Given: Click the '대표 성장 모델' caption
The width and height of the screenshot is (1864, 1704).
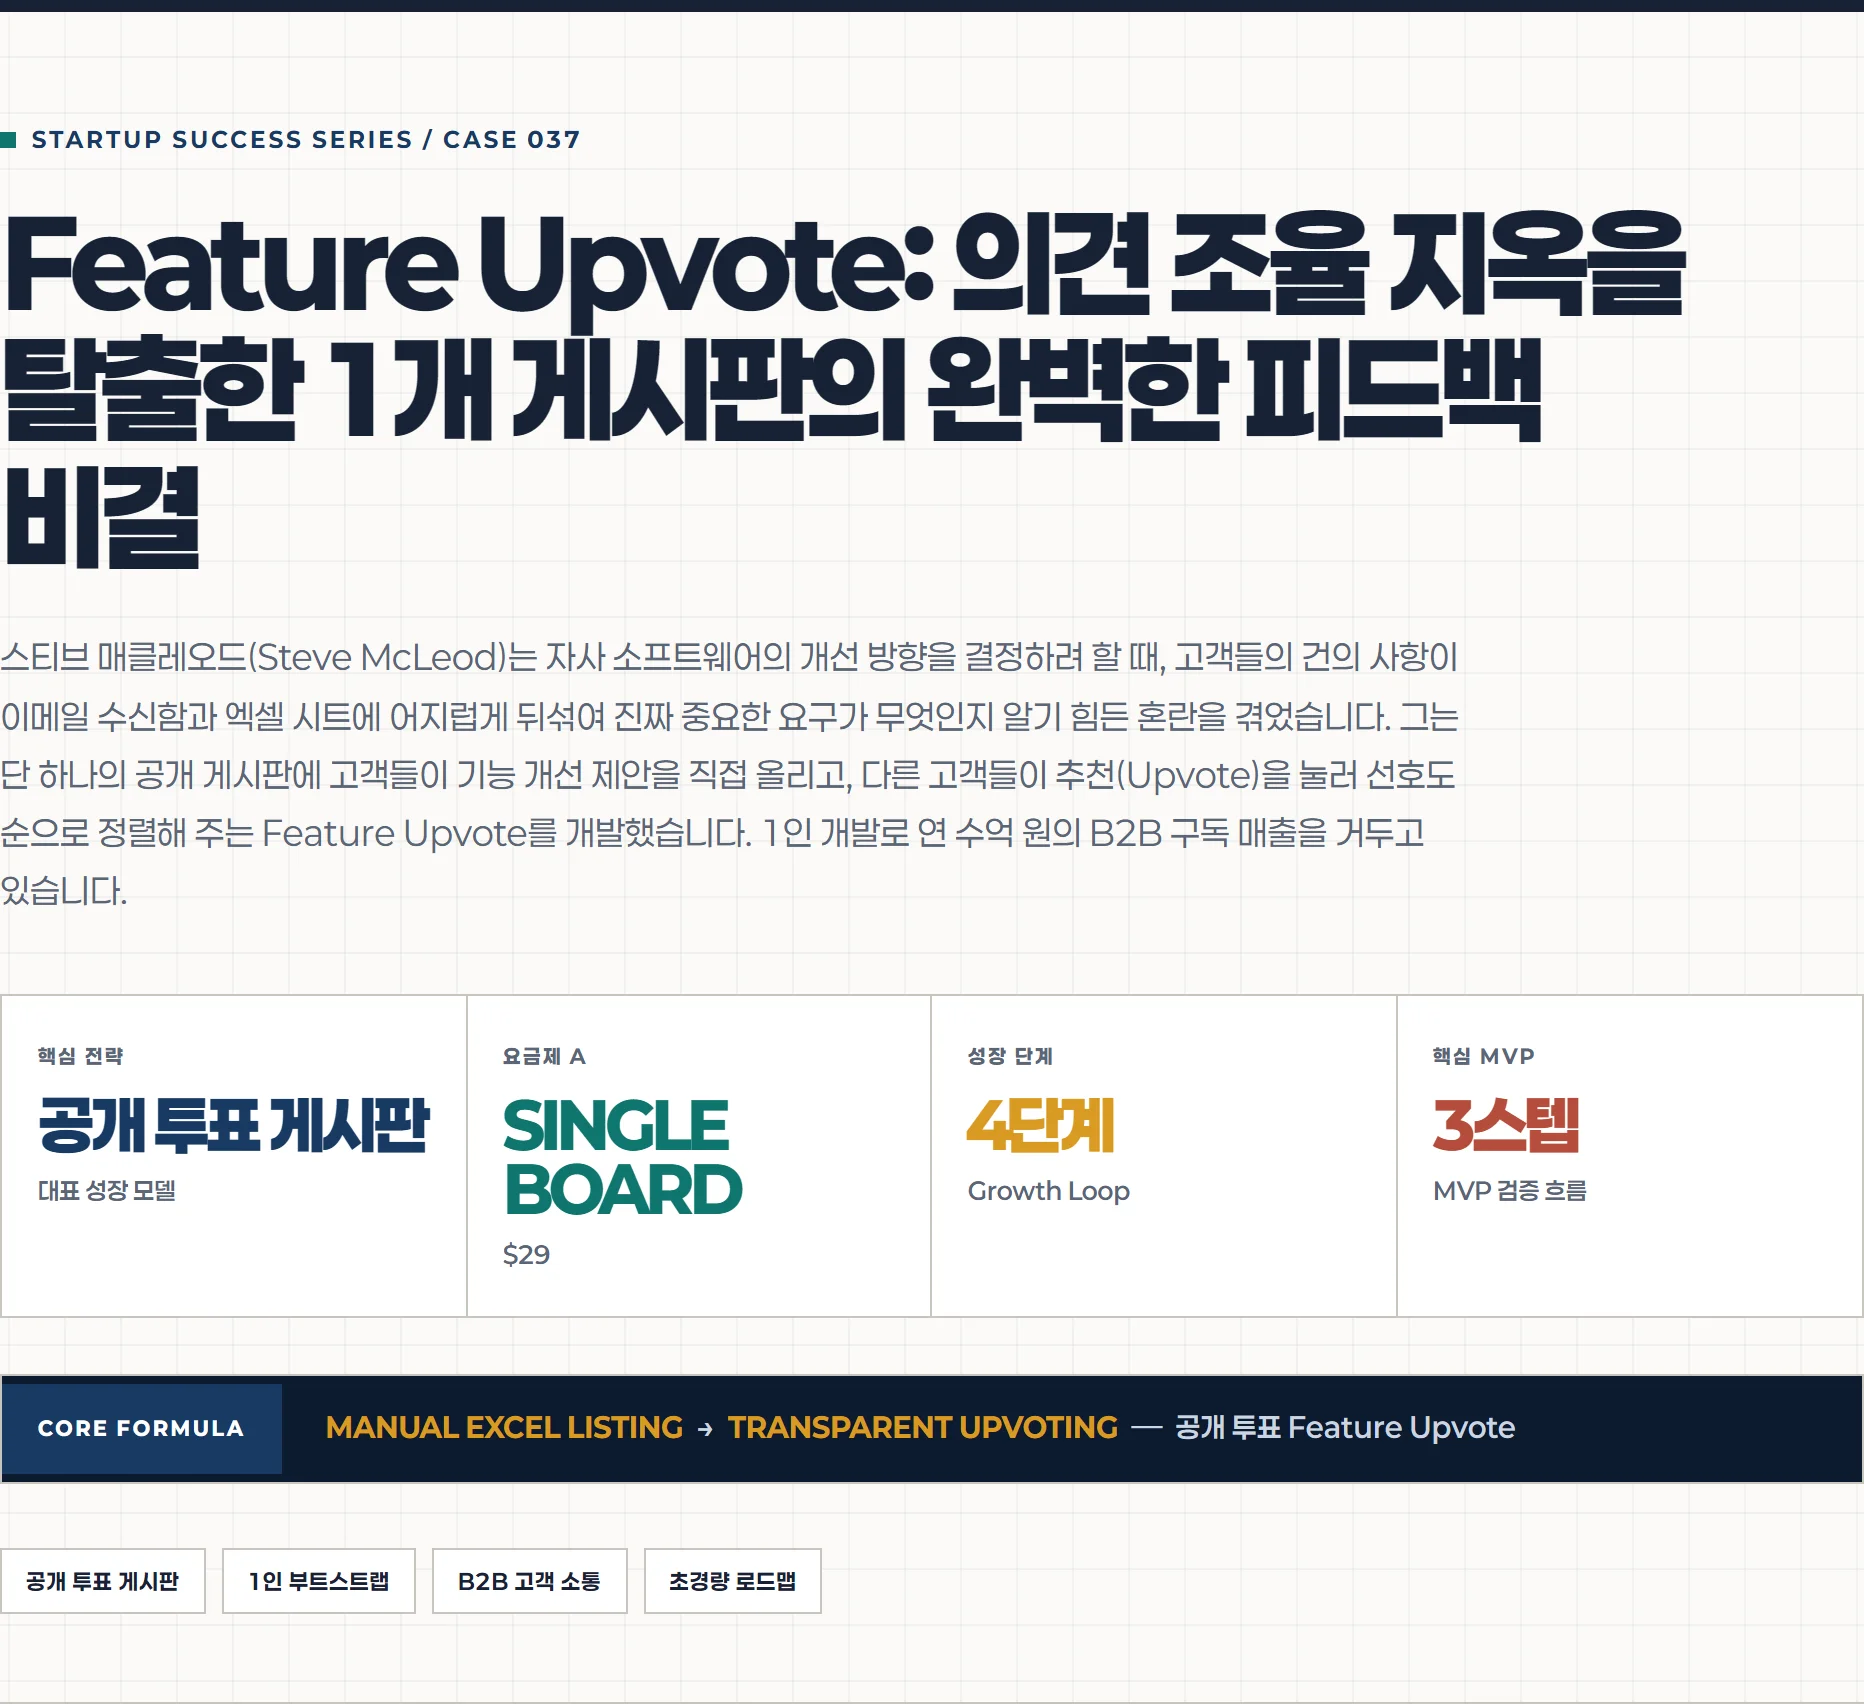Looking at the screenshot, I should (x=107, y=1191).
